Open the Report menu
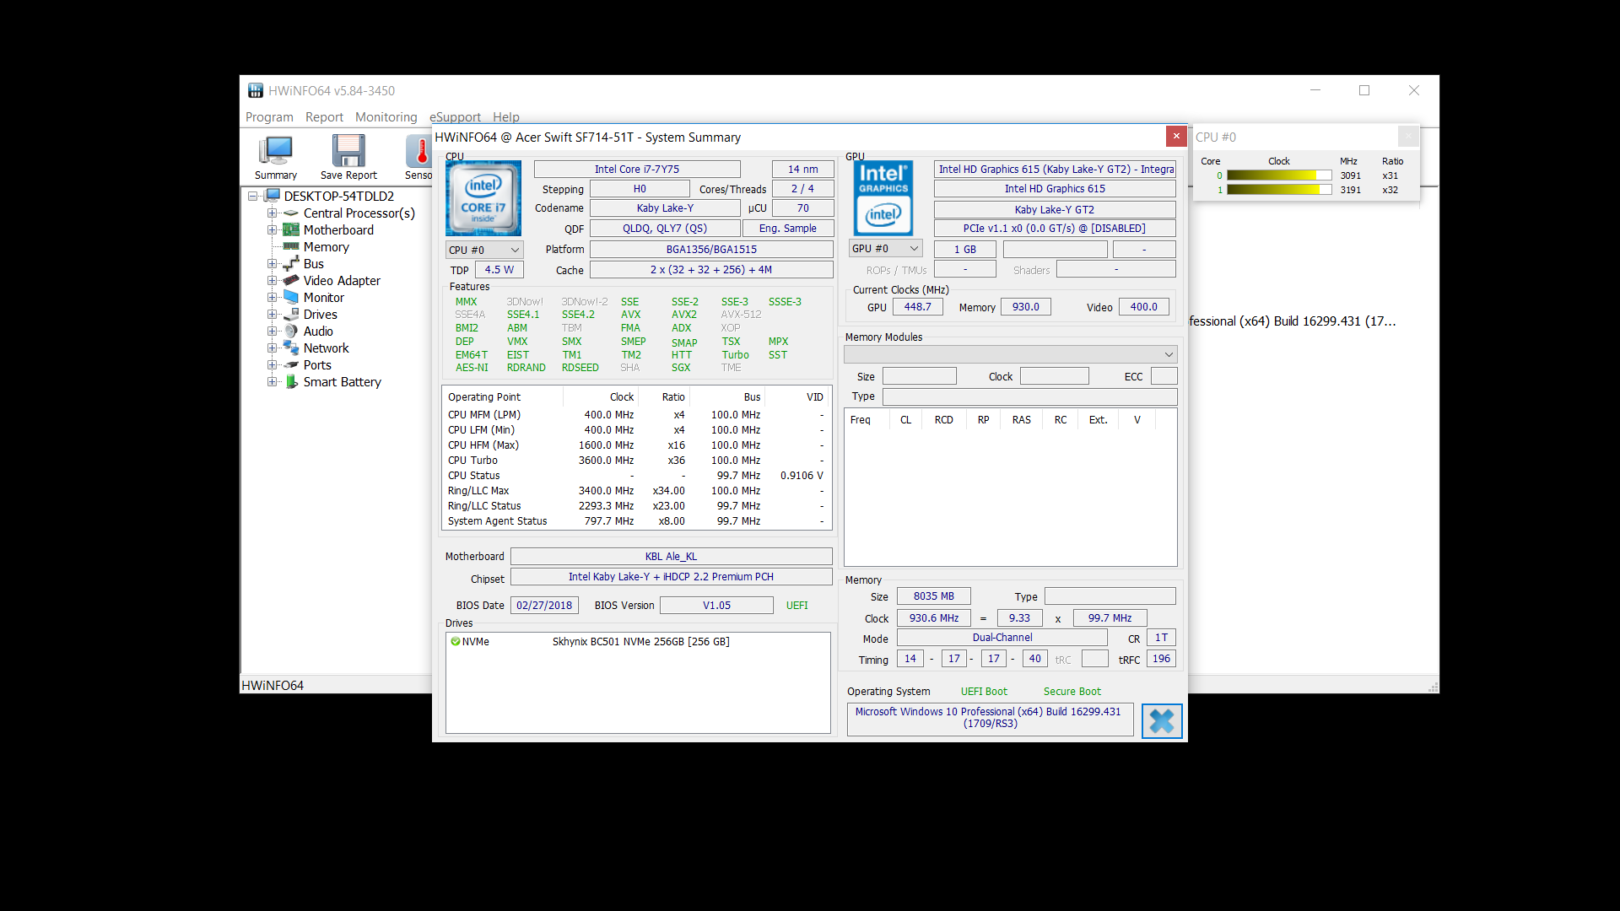 (x=324, y=117)
